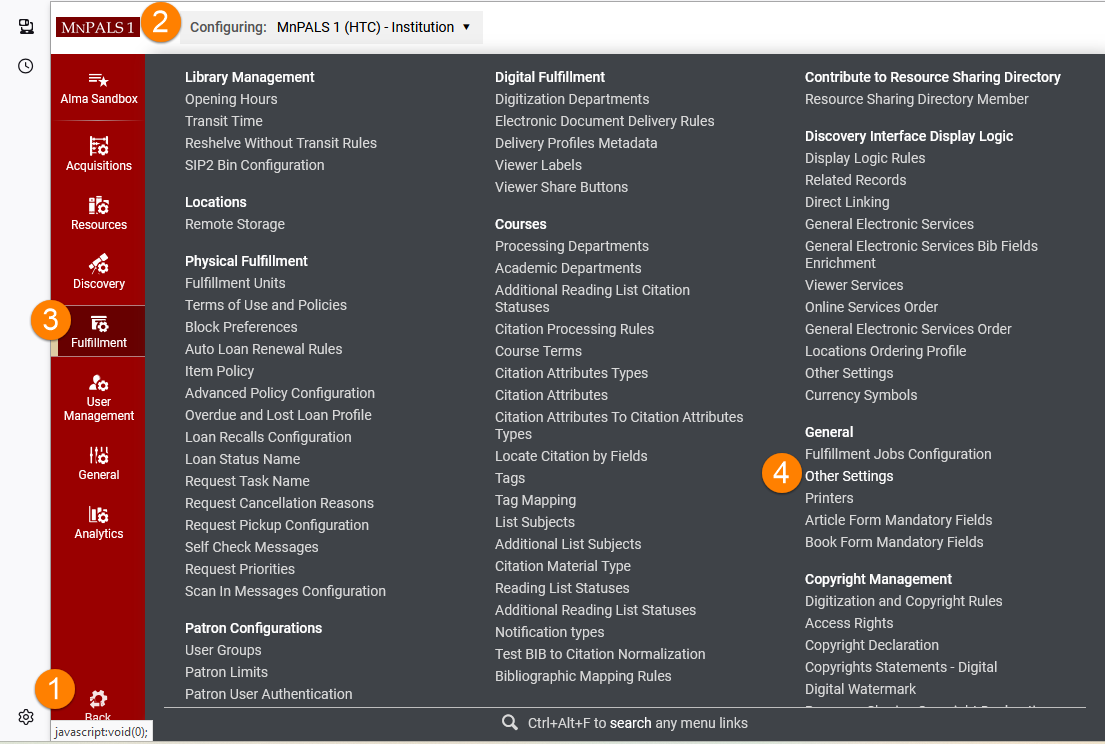Image resolution: width=1105 pixels, height=744 pixels.
Task: Open Auto Loan Renewal Rules
Action: click(x=264, y=349)
